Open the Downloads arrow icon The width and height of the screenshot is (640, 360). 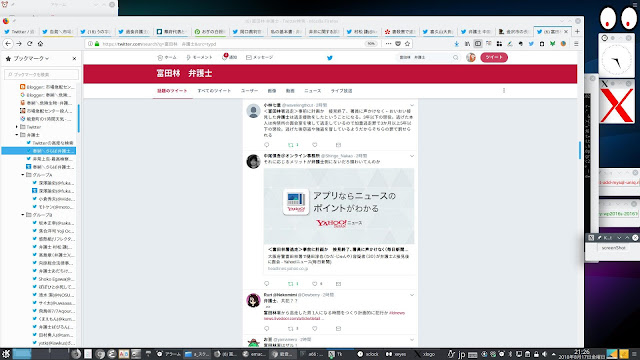[456, 44]
